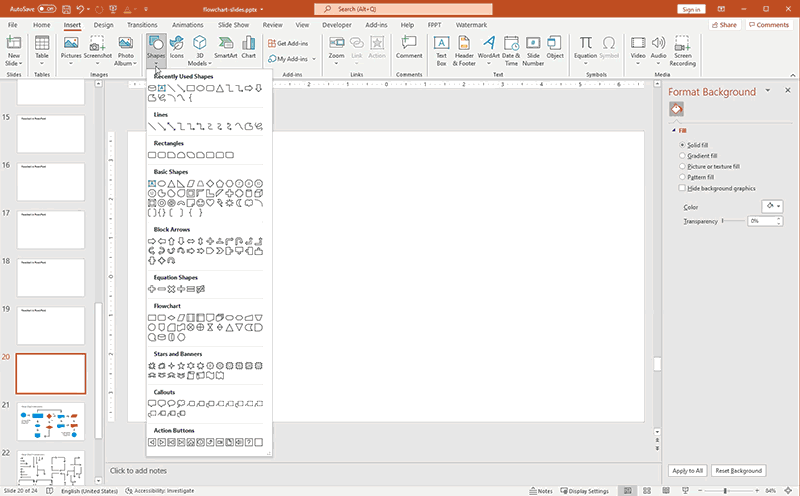Click the Icons button in ribbon
The width and height of the screenshot is (800, 496).
(x=177, y=47)
